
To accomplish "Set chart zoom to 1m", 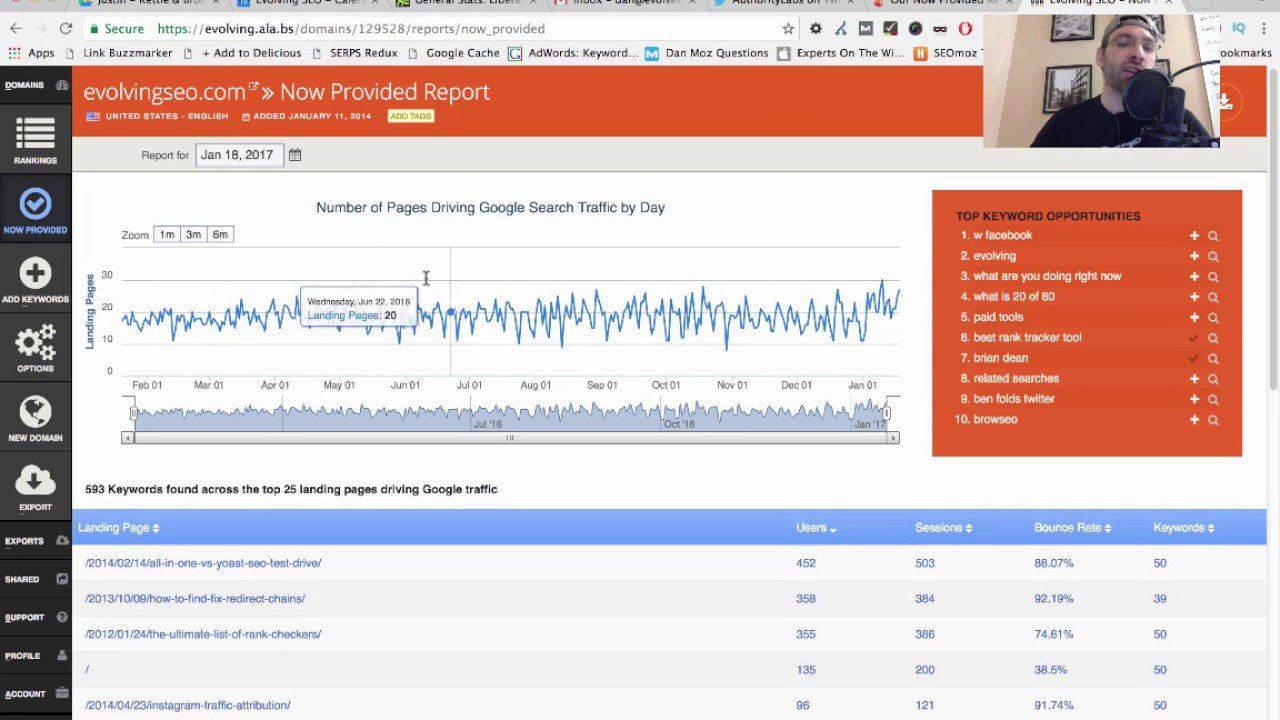I will click(167, 235).
